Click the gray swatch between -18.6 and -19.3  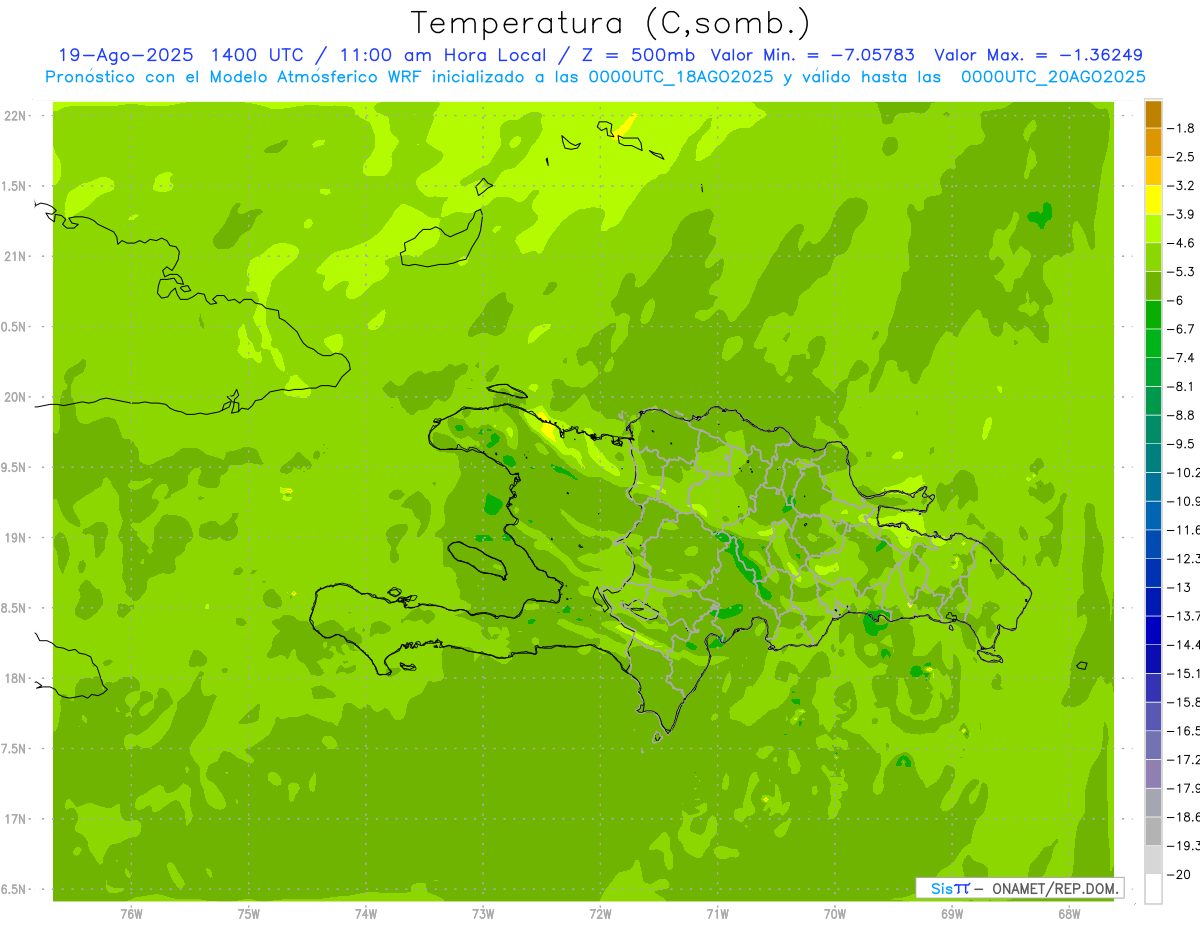click(1153, 831)
